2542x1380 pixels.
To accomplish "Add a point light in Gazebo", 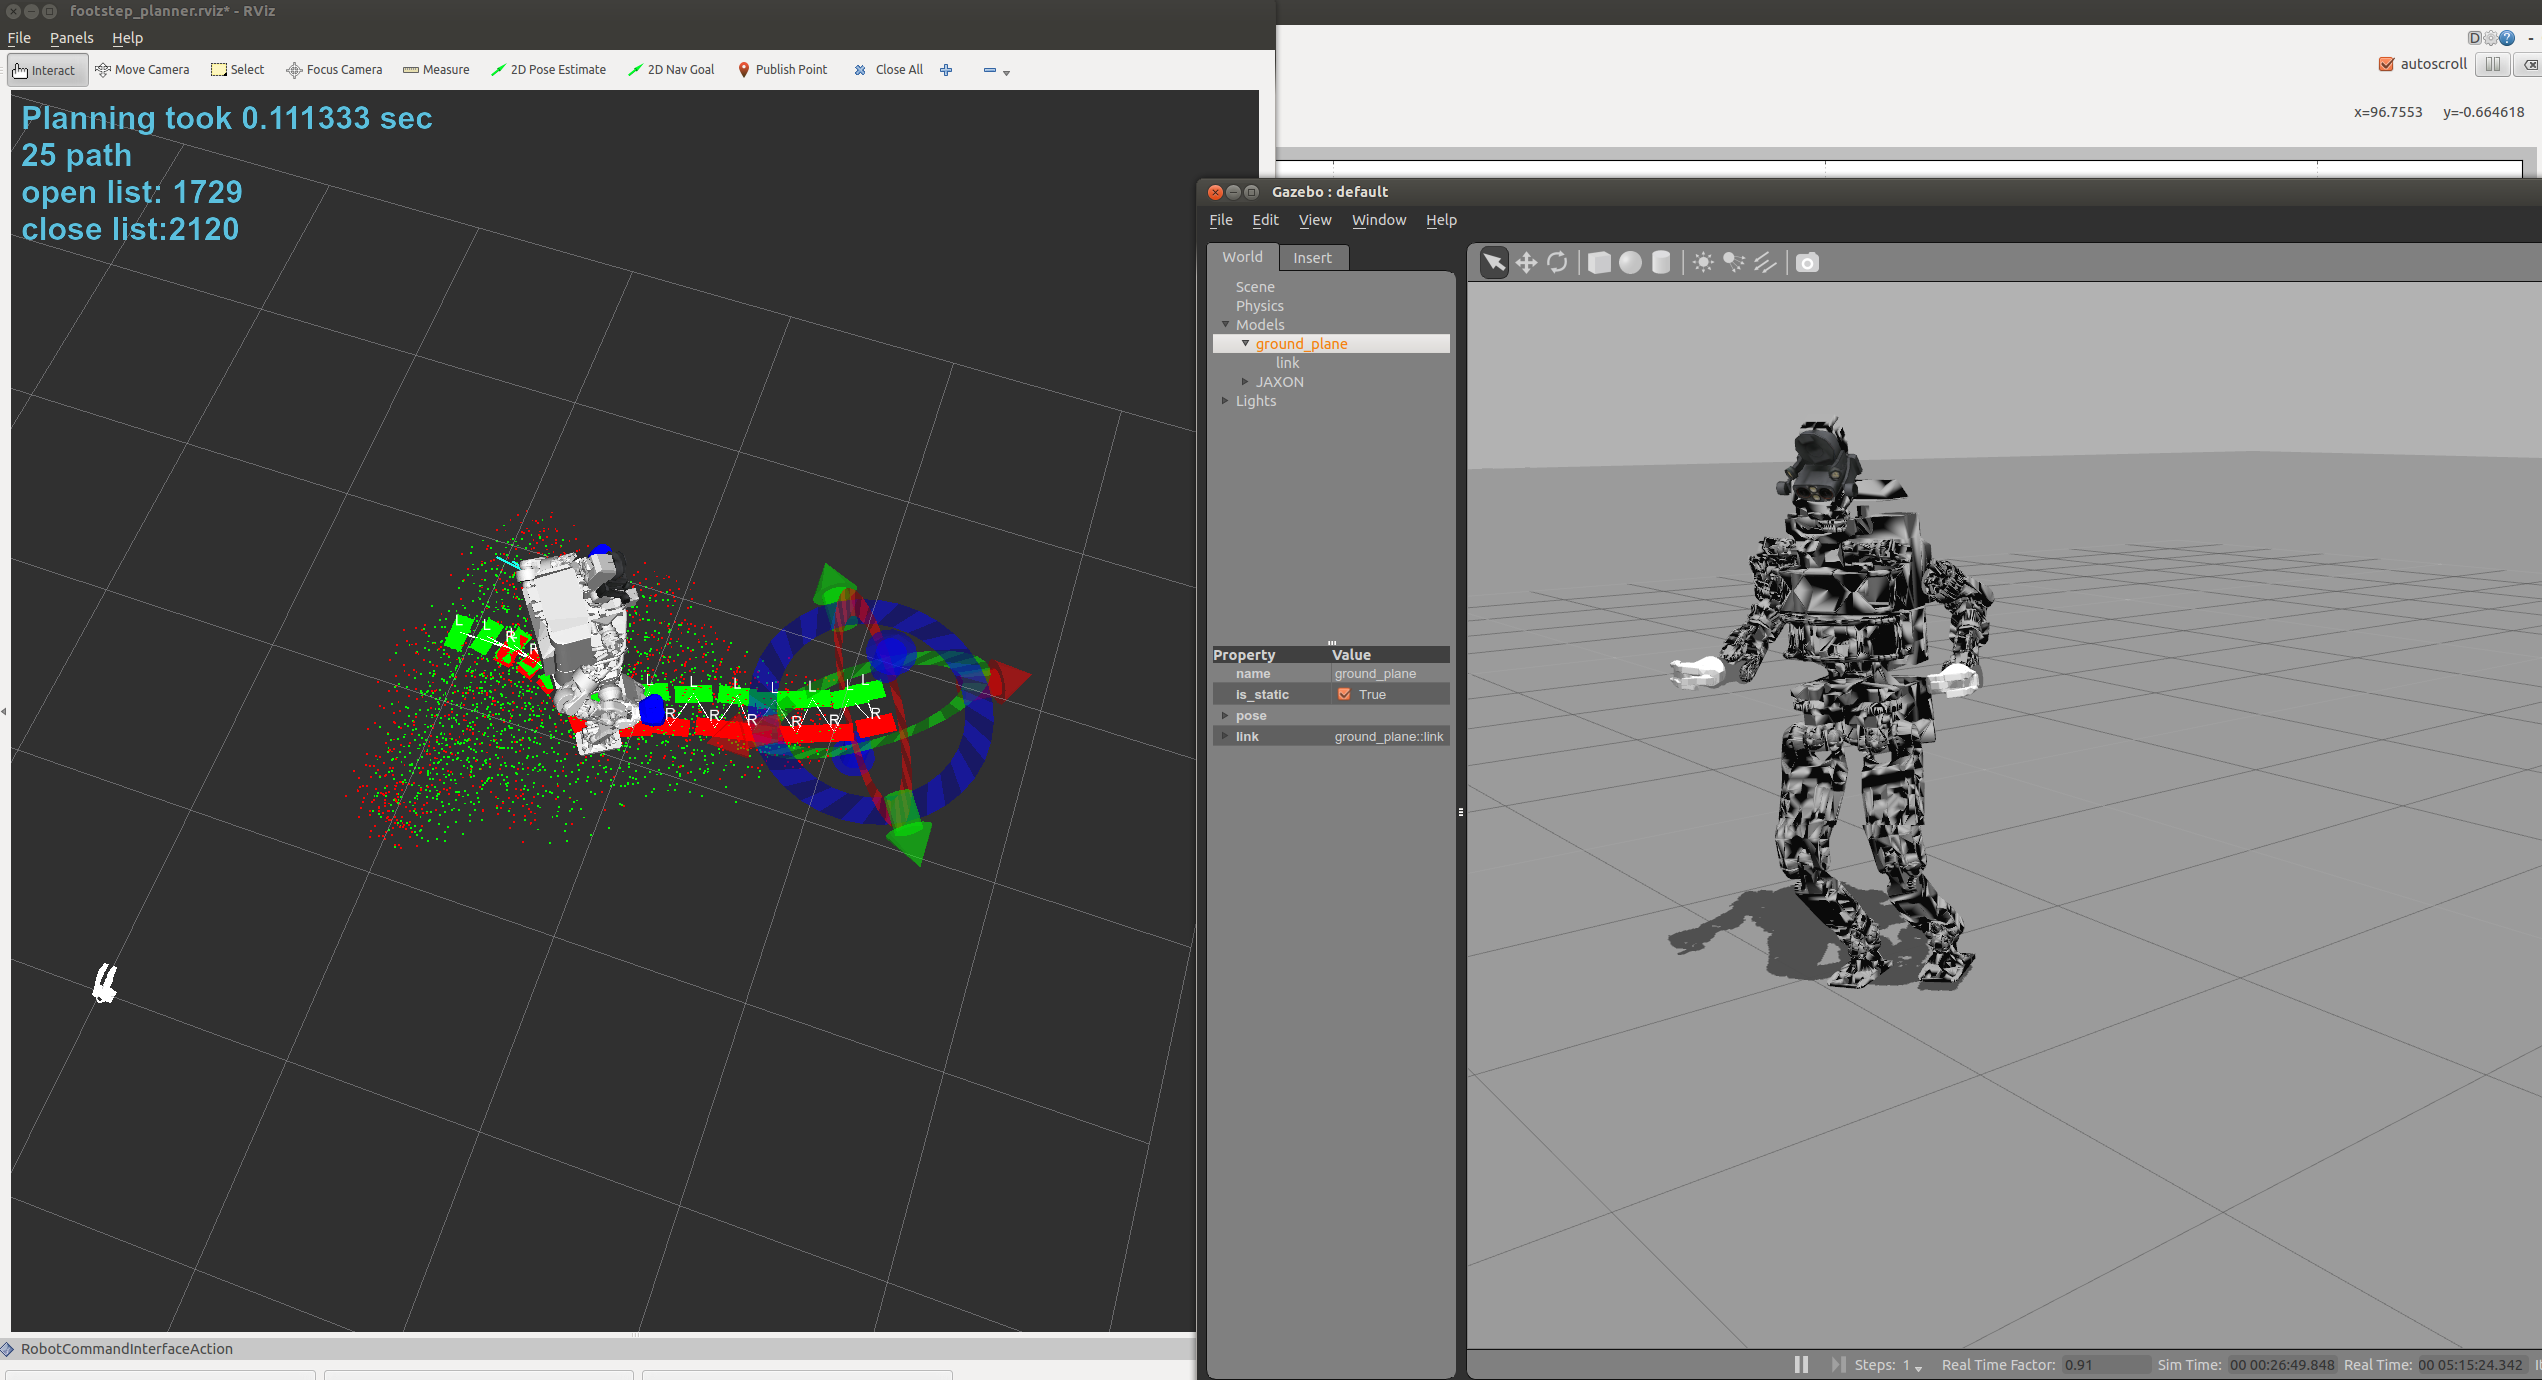I will pyautogui.click(x=1703, y=263).
